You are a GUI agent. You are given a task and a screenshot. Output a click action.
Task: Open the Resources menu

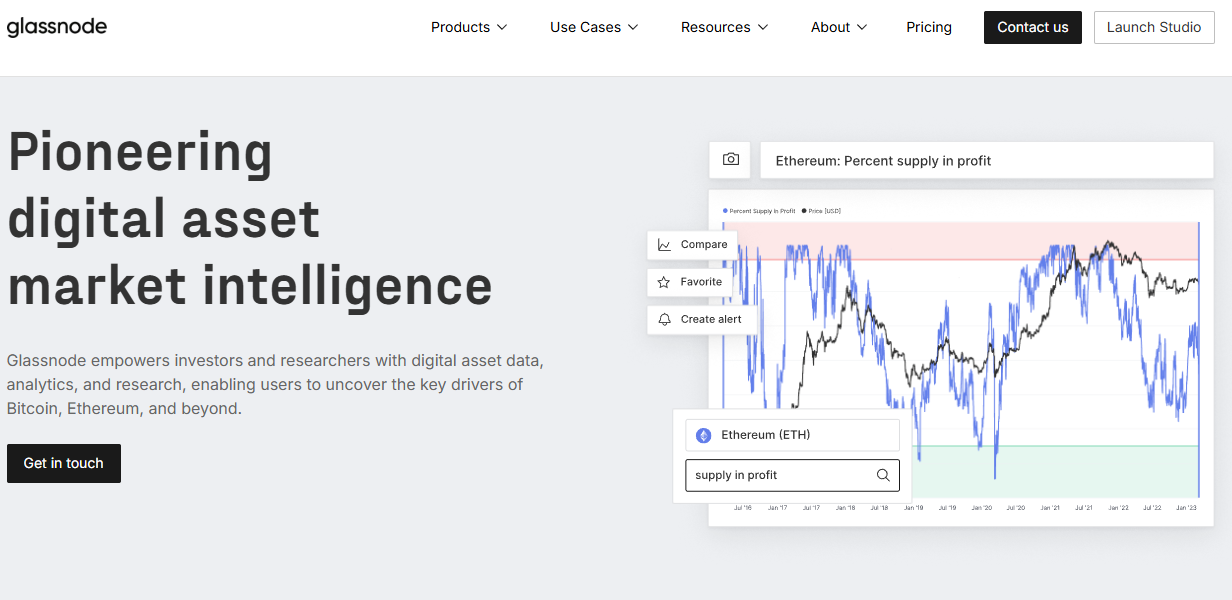click(x=724, y=27)
